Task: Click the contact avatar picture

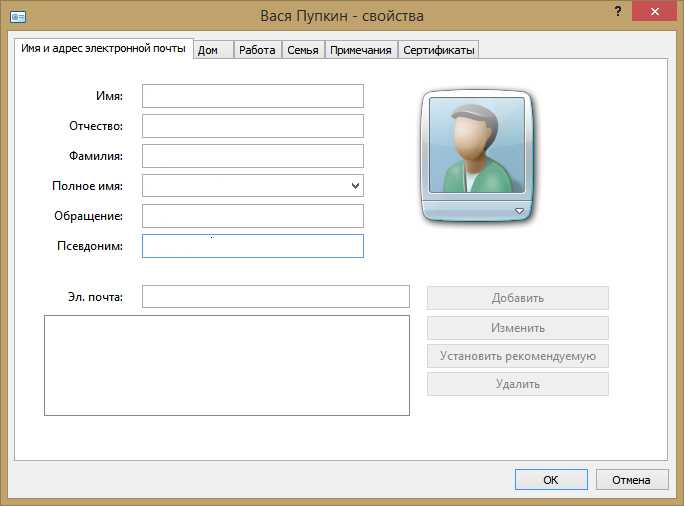Action: point(477,145)
